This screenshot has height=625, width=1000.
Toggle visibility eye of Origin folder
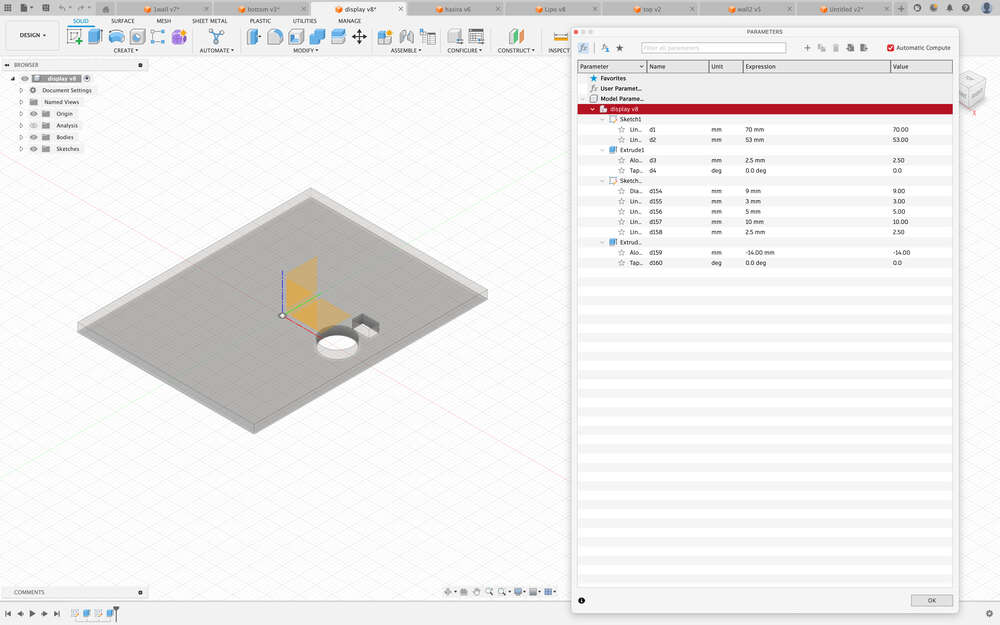pos(34,114)
